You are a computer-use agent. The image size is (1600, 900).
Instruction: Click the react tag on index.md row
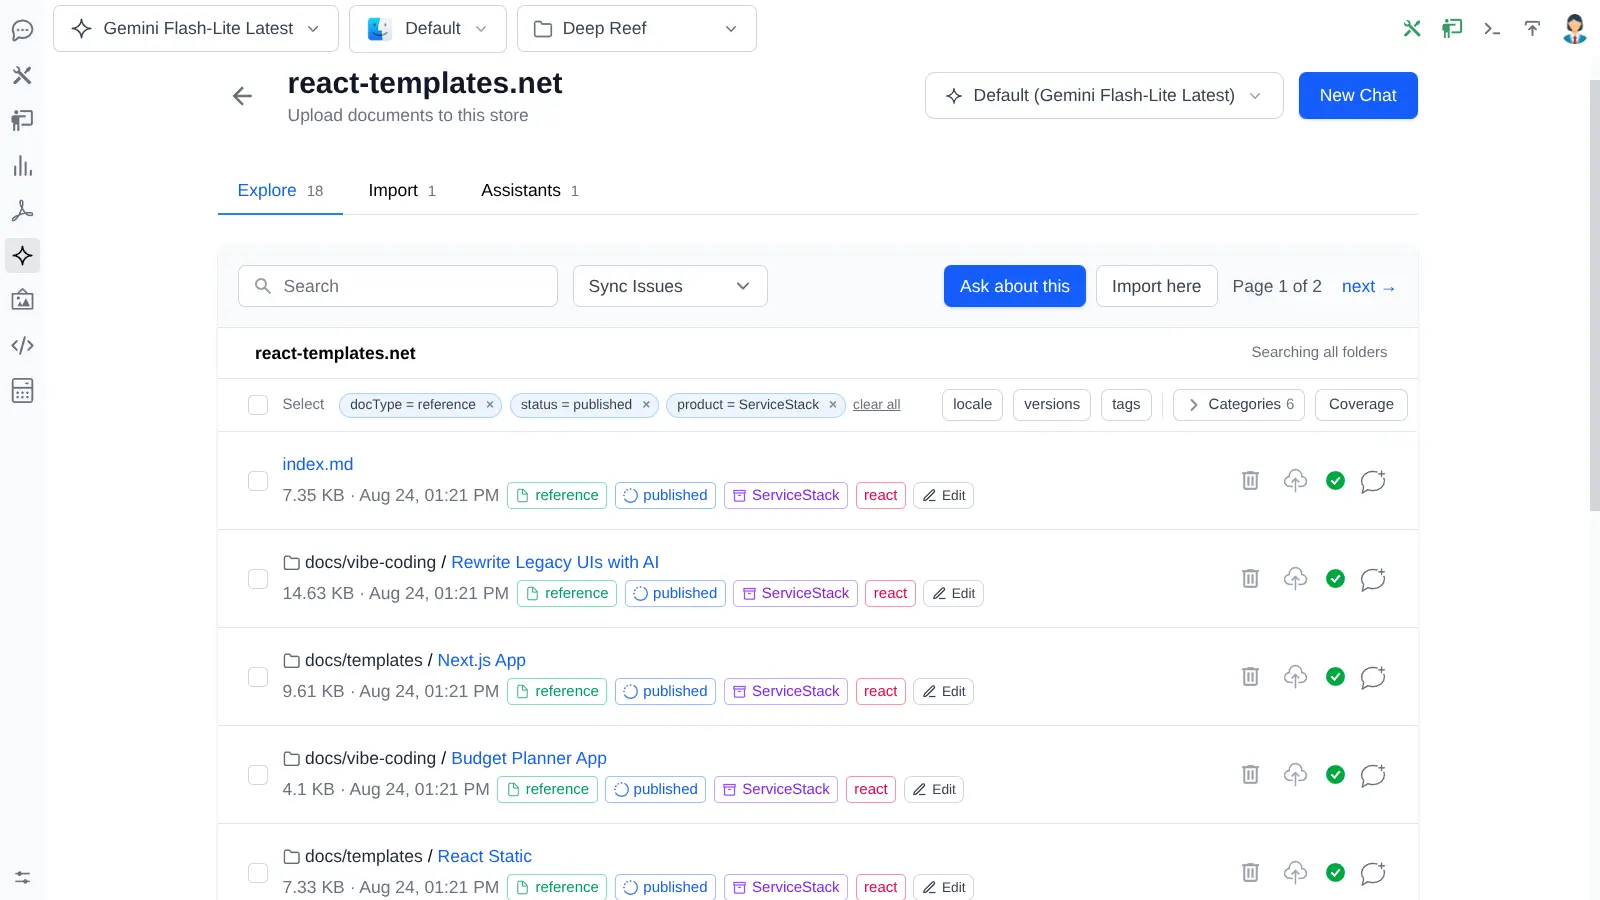[x=881, y=495]
